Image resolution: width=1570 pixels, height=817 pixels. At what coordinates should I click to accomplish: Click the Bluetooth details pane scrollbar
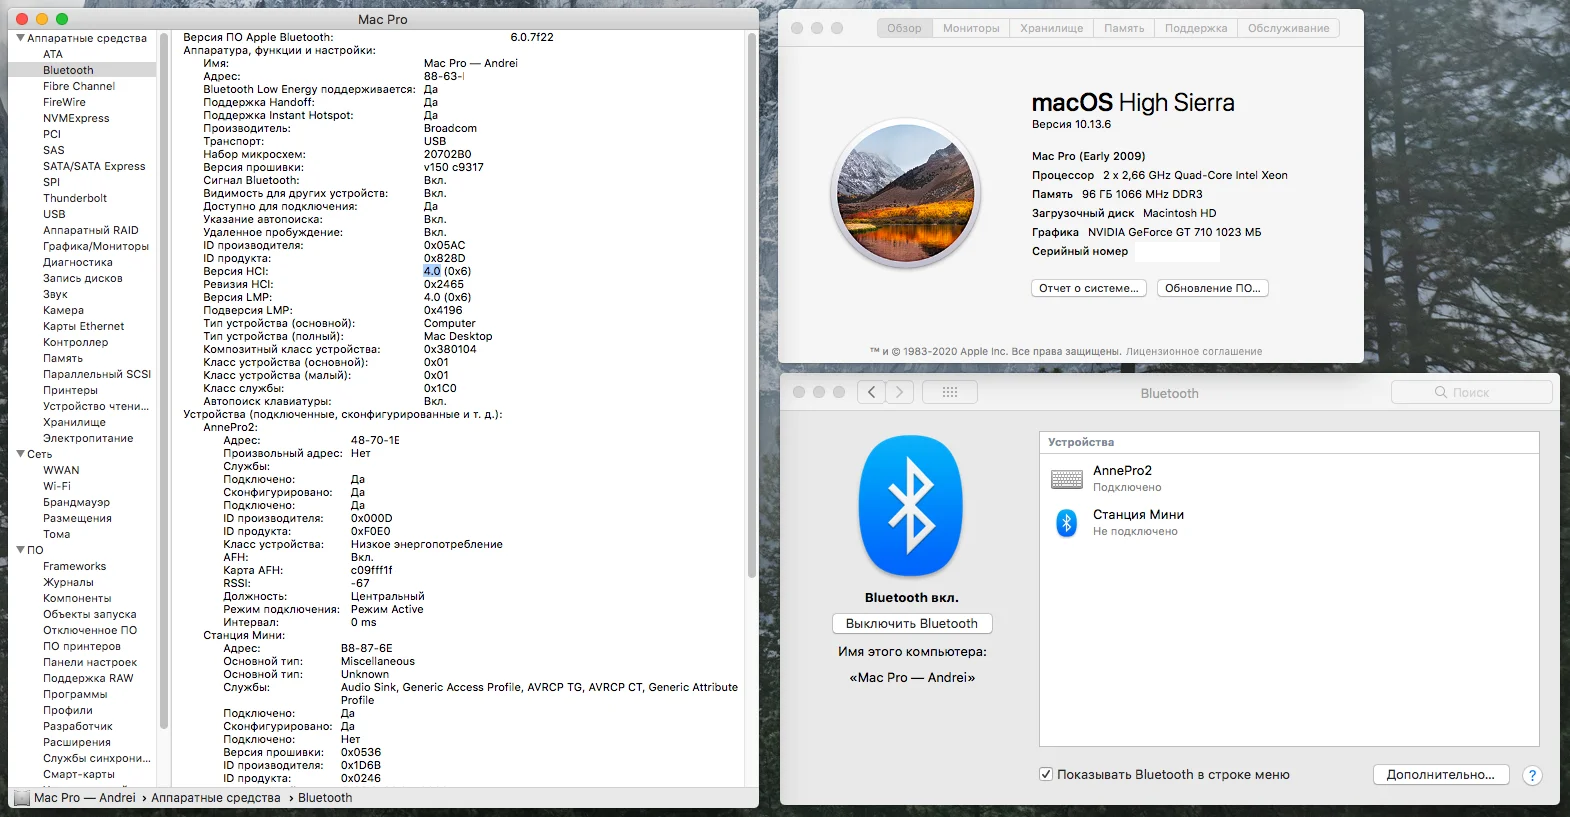pyautogui.click(x=752, y=305)
